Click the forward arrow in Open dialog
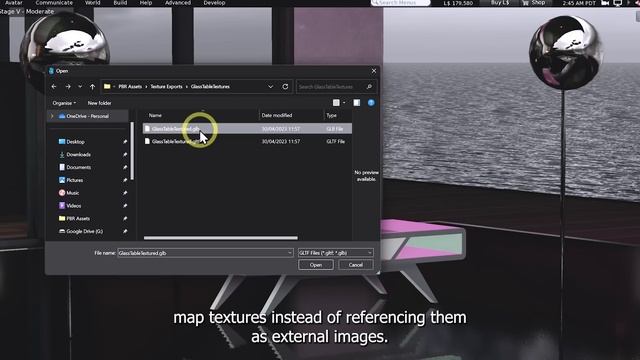 68,87
